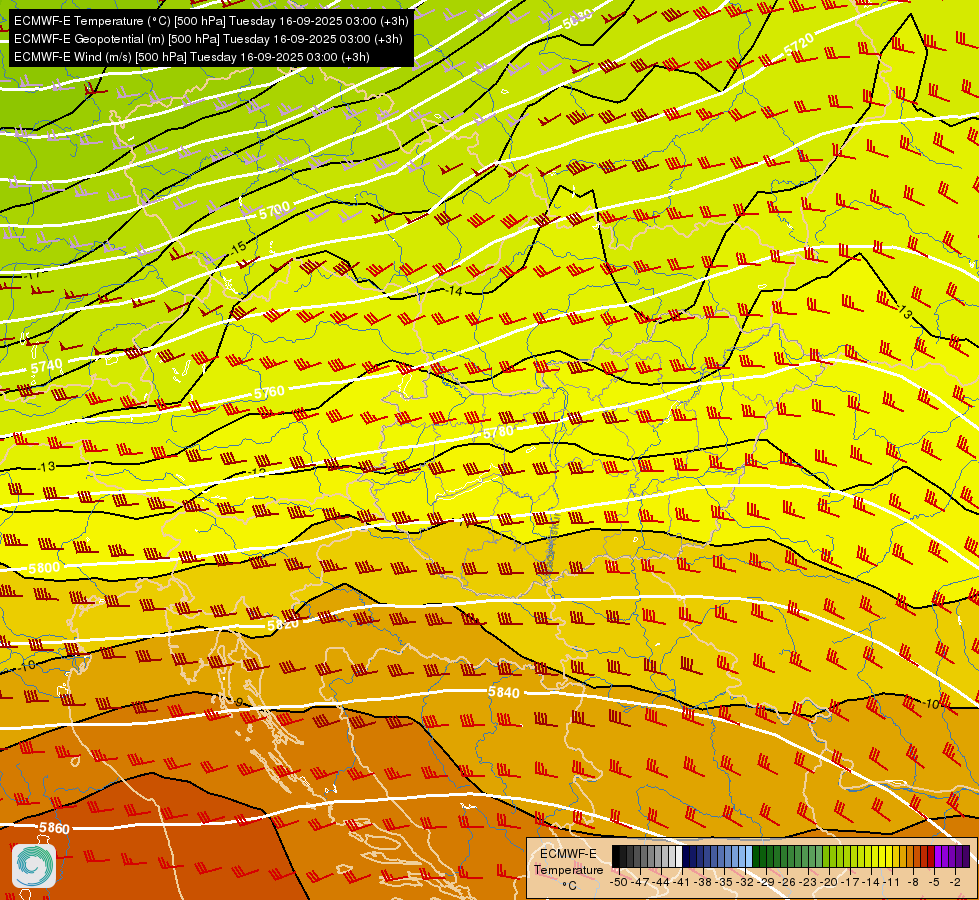
Task: Click the 5760 geopotential contour label
Action: (x=269, y=393)
